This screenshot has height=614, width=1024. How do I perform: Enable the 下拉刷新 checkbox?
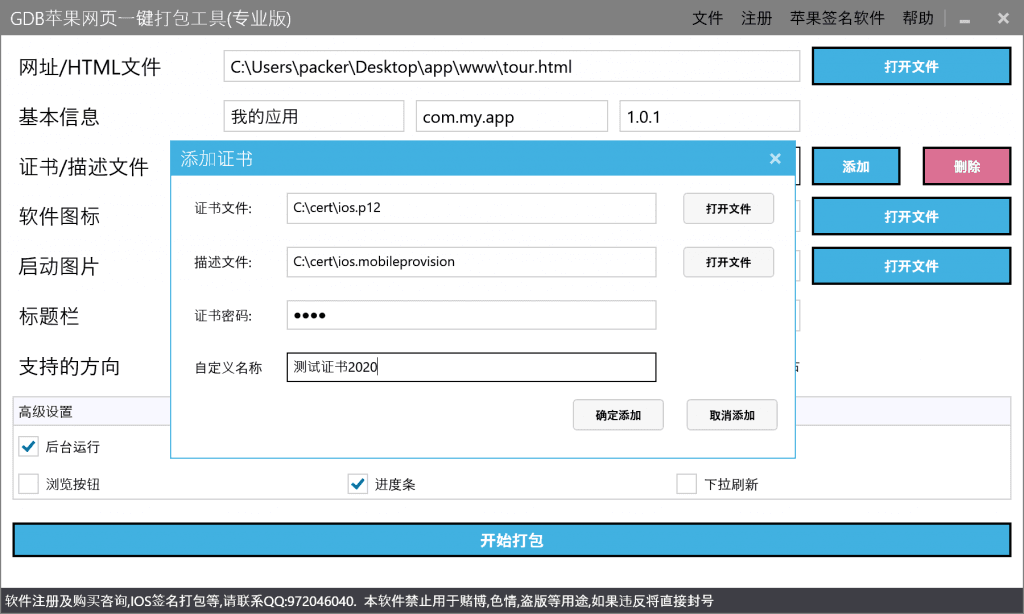(x=686, y=484)
